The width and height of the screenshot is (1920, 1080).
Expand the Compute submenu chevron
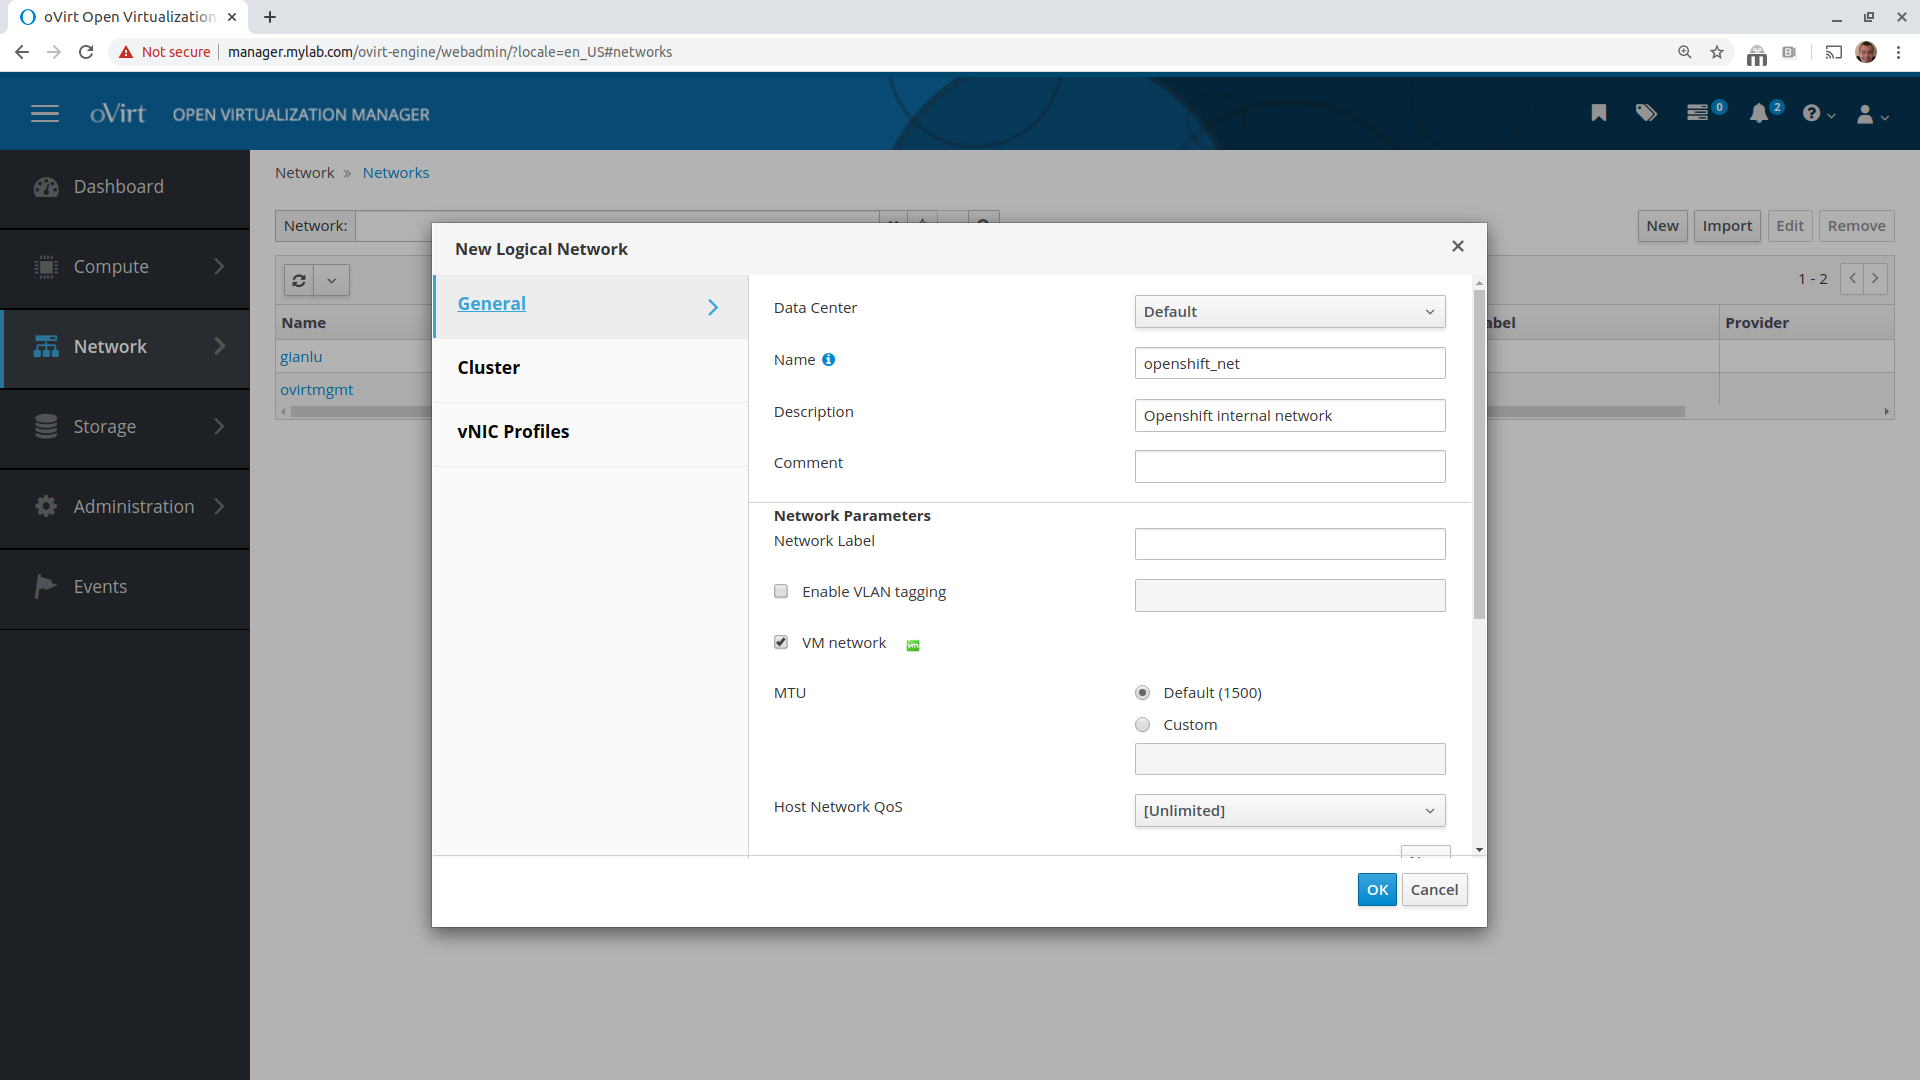click(219, 267)
